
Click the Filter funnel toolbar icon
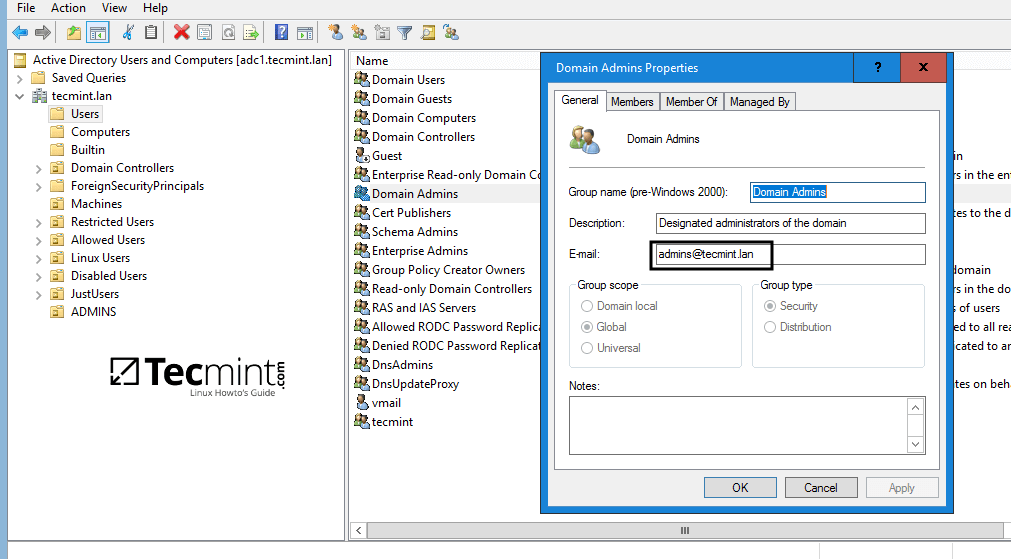[x=404, y=32]
